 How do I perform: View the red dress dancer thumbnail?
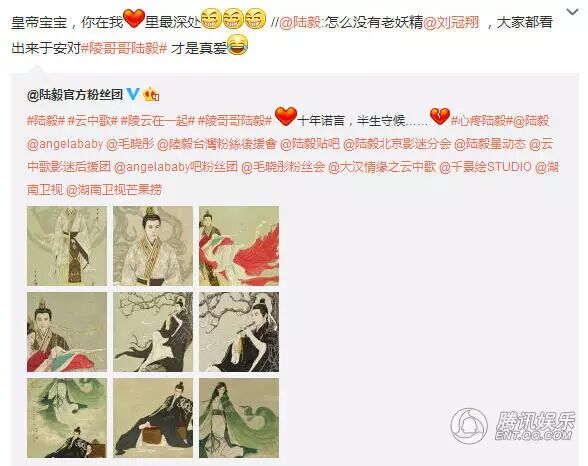[x=239, y=246]
